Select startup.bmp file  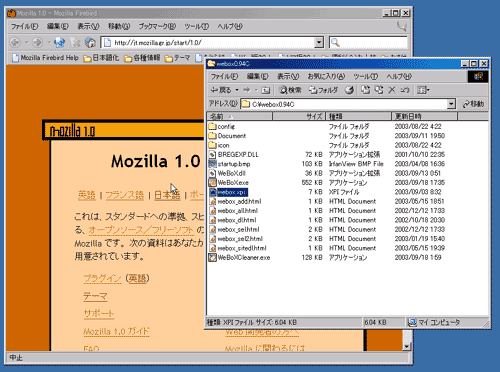(229, 164)
